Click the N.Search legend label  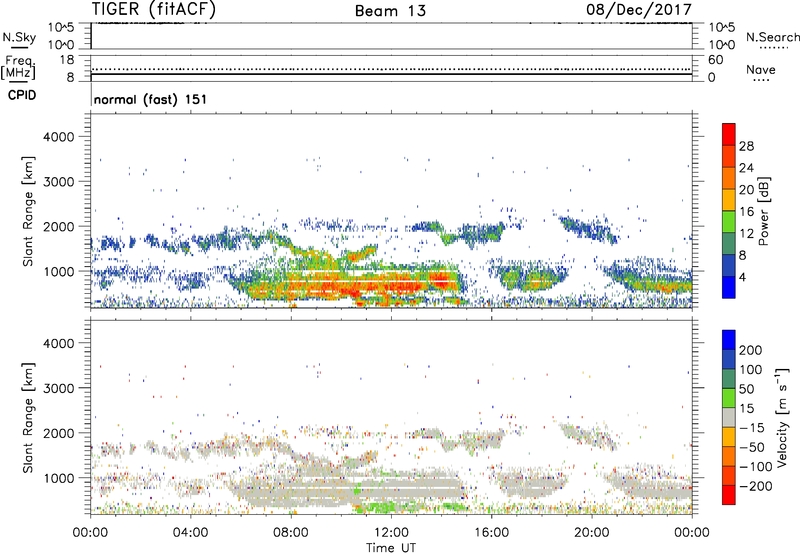[772, 37]
